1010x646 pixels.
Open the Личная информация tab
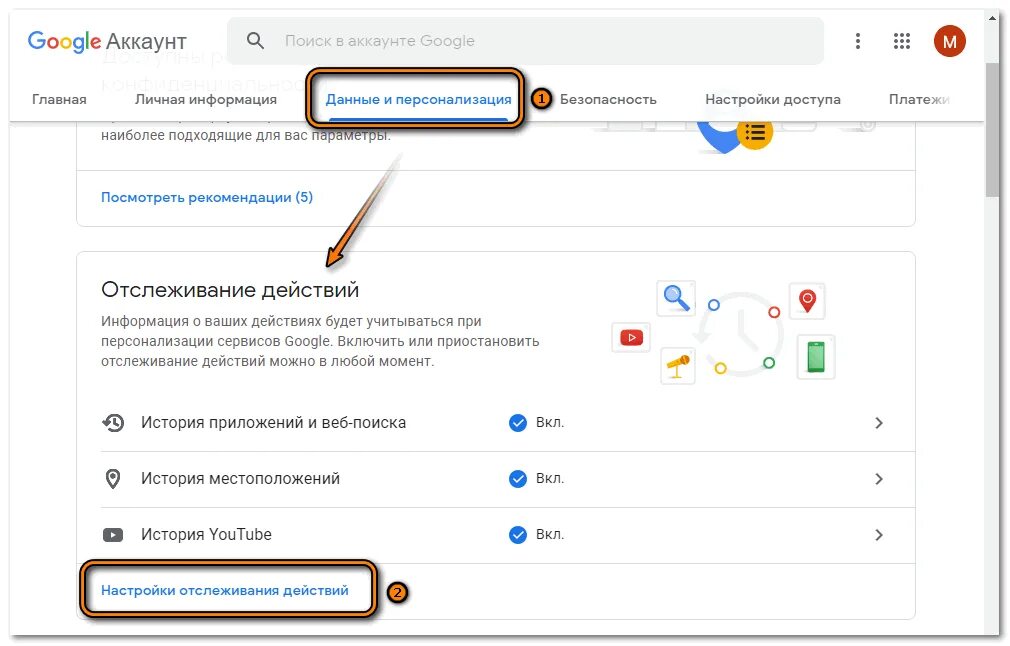(205, 99)
